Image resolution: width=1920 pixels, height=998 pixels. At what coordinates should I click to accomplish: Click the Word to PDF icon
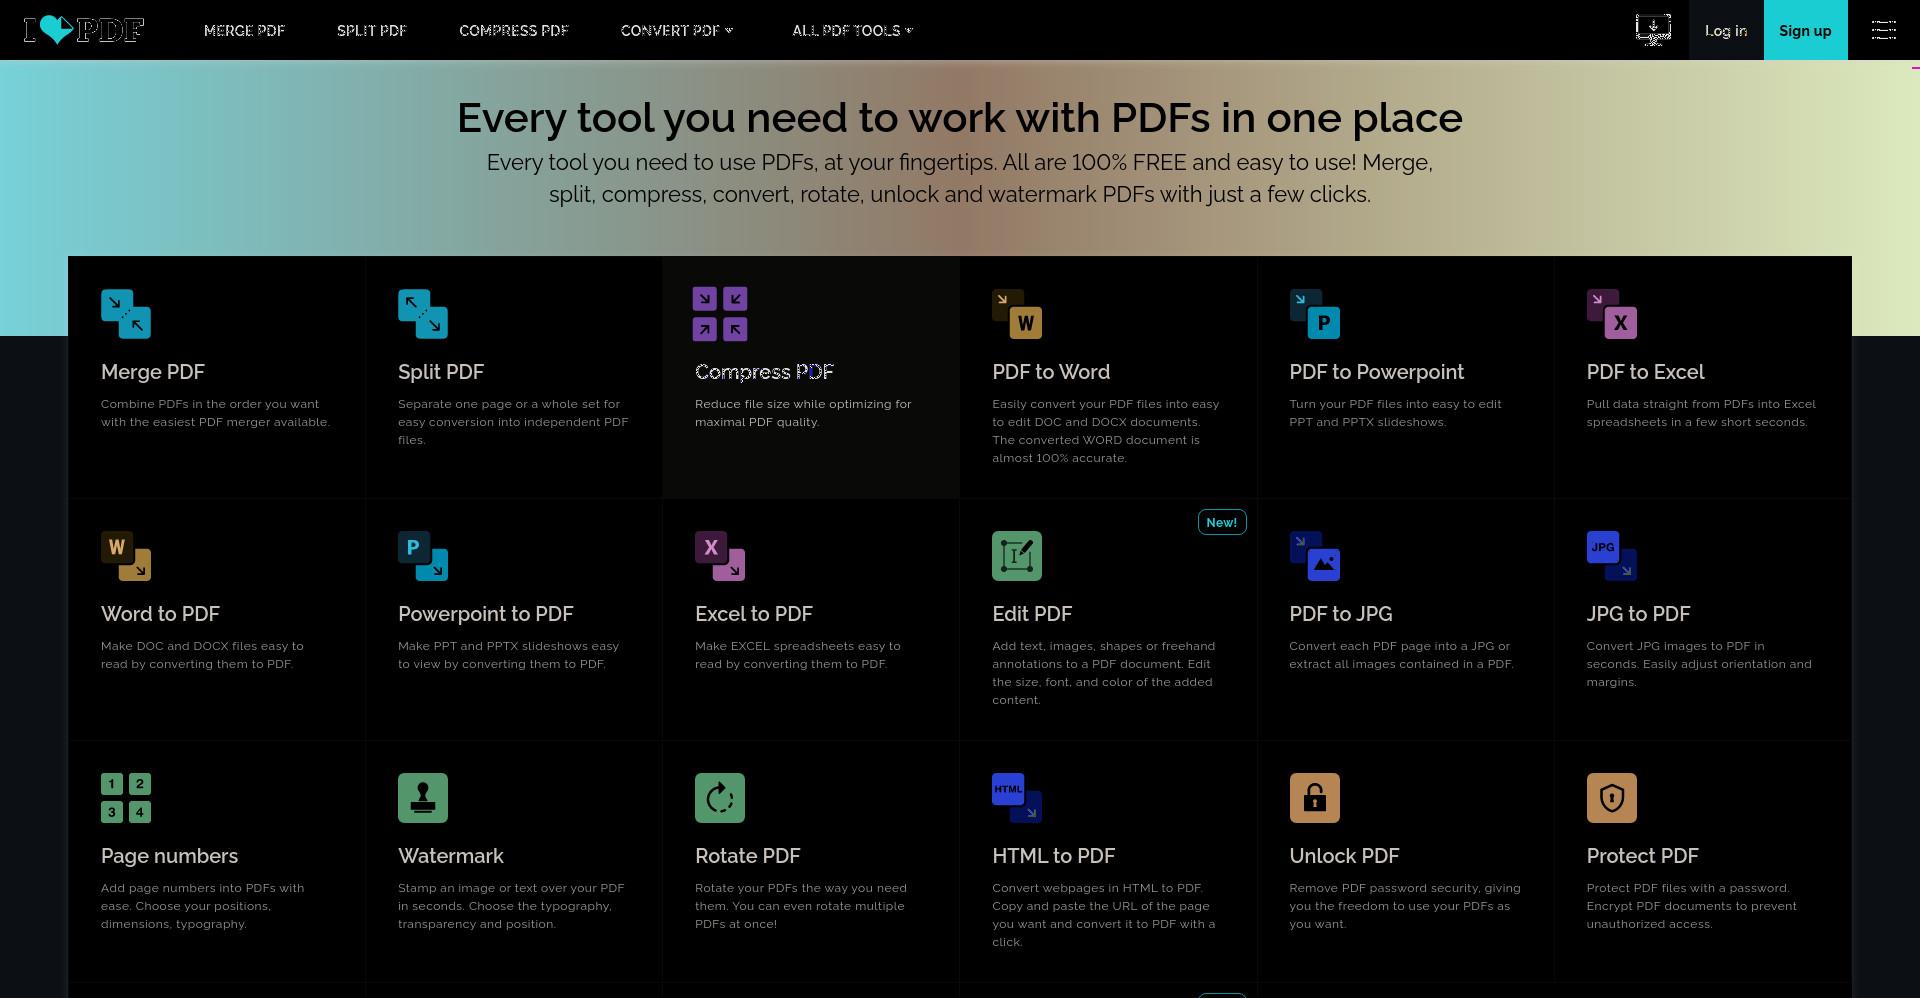coord(126,556)
